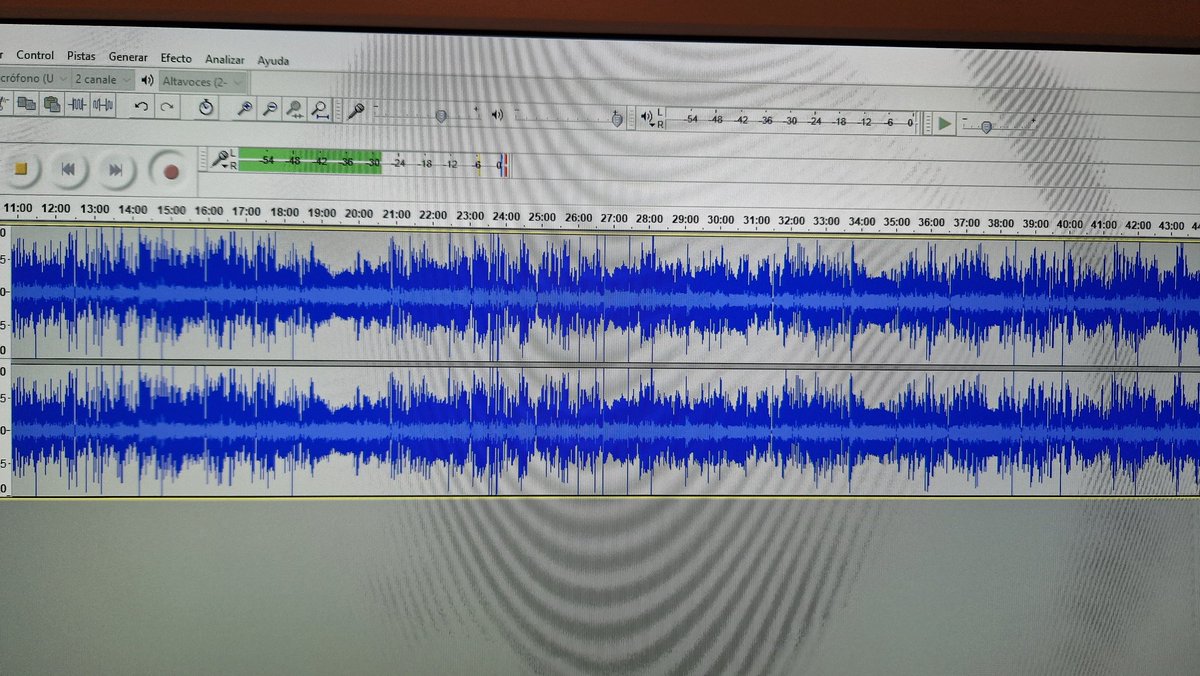Open the Analizar menu

[225, 59]
